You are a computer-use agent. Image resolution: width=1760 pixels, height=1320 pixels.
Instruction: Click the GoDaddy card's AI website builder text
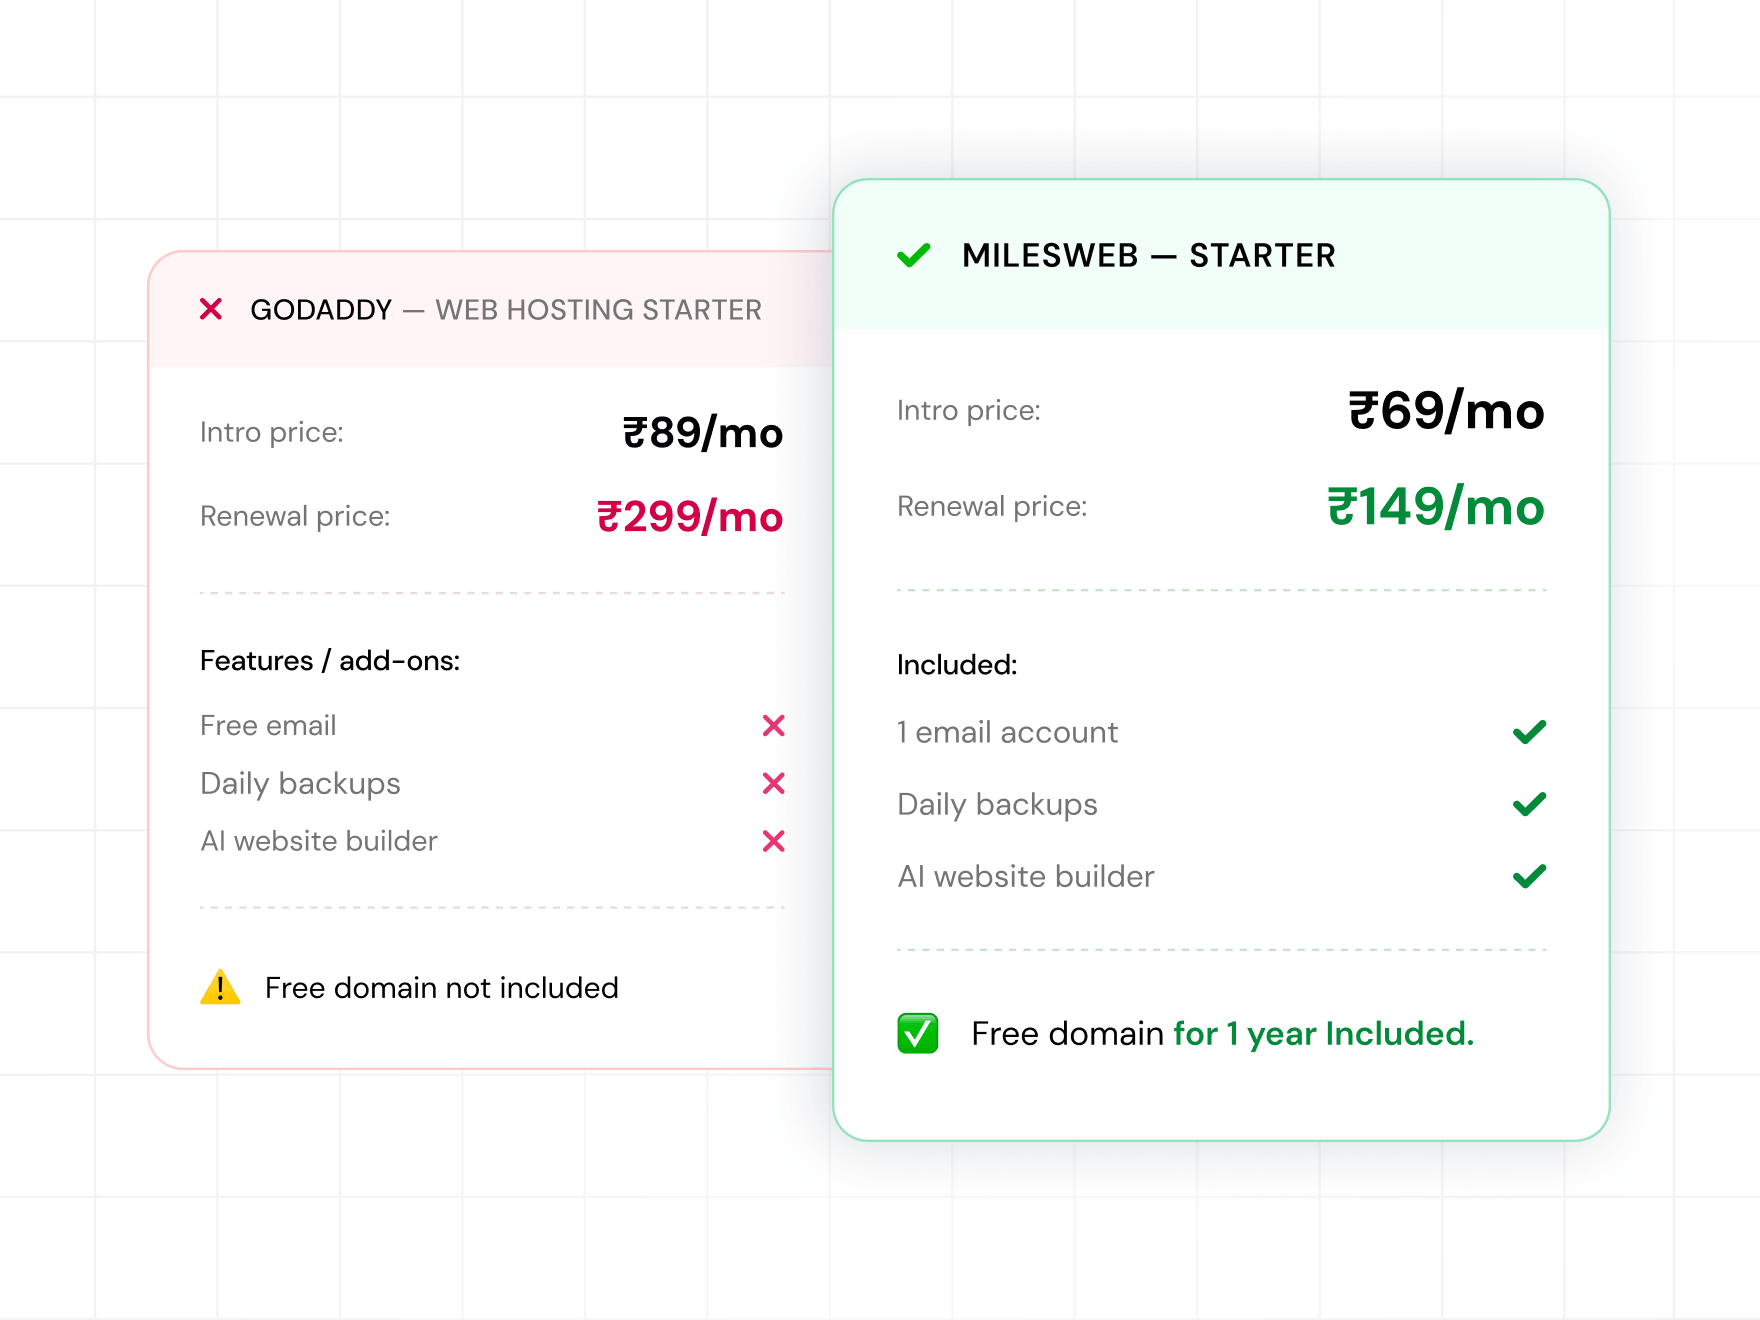(319, 841)
